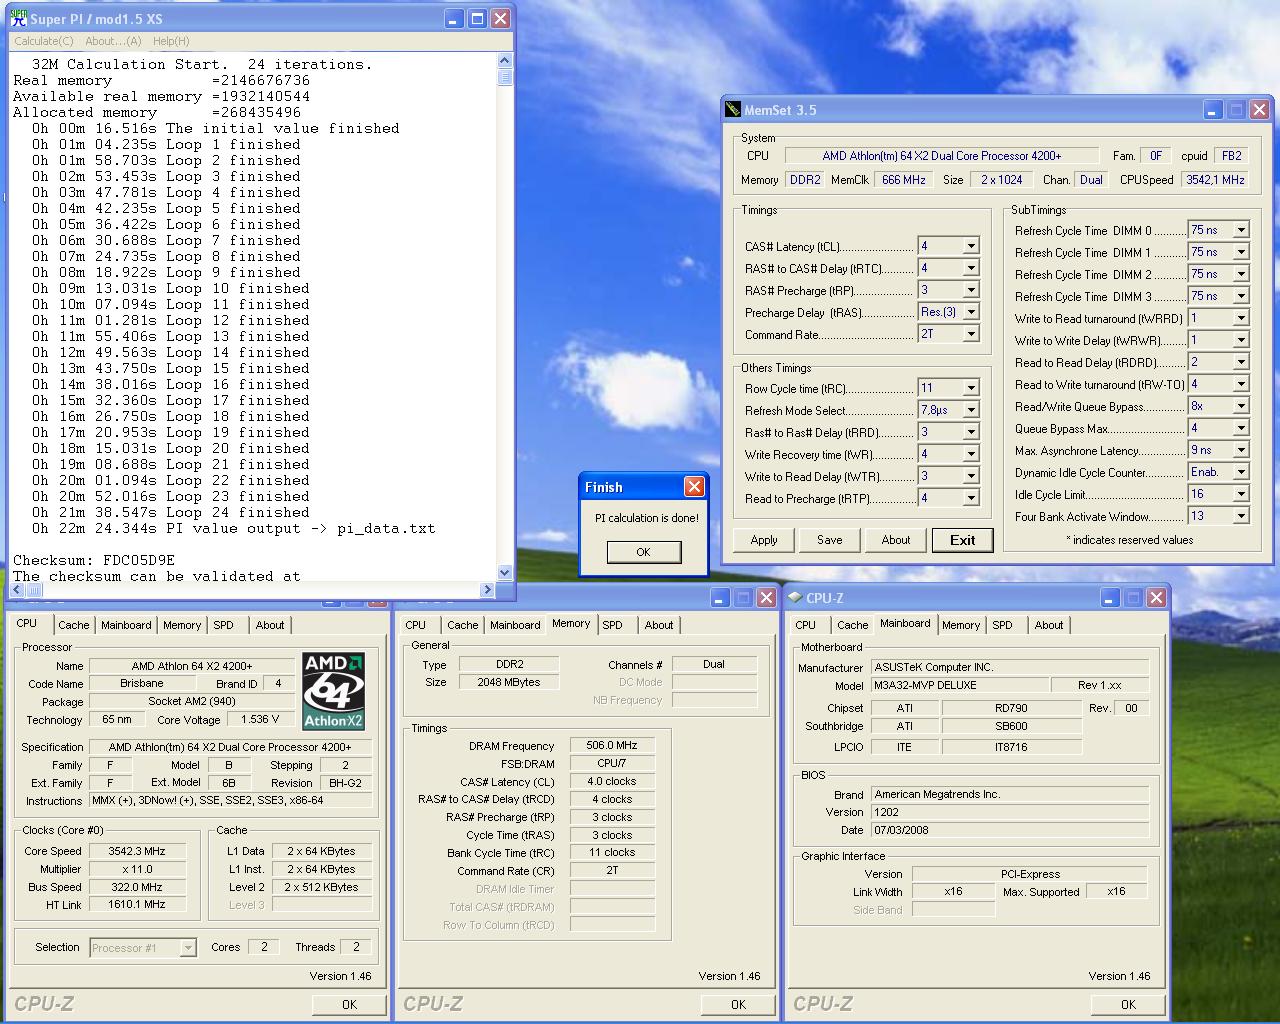Click Super PI vertical scrollbar down arrow

[504, 573]
